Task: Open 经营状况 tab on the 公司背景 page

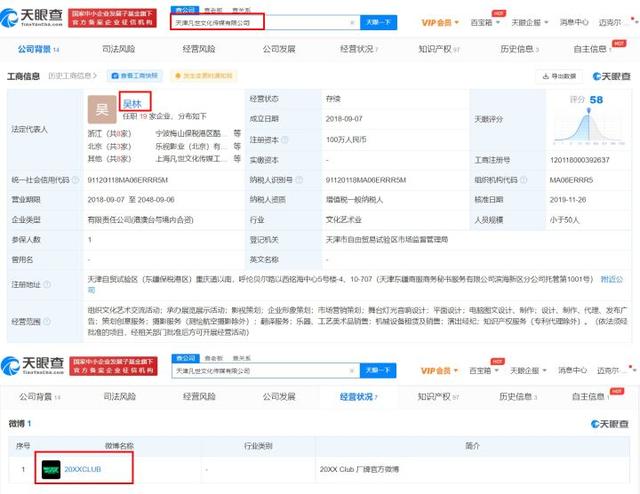Action: (359, 49)
